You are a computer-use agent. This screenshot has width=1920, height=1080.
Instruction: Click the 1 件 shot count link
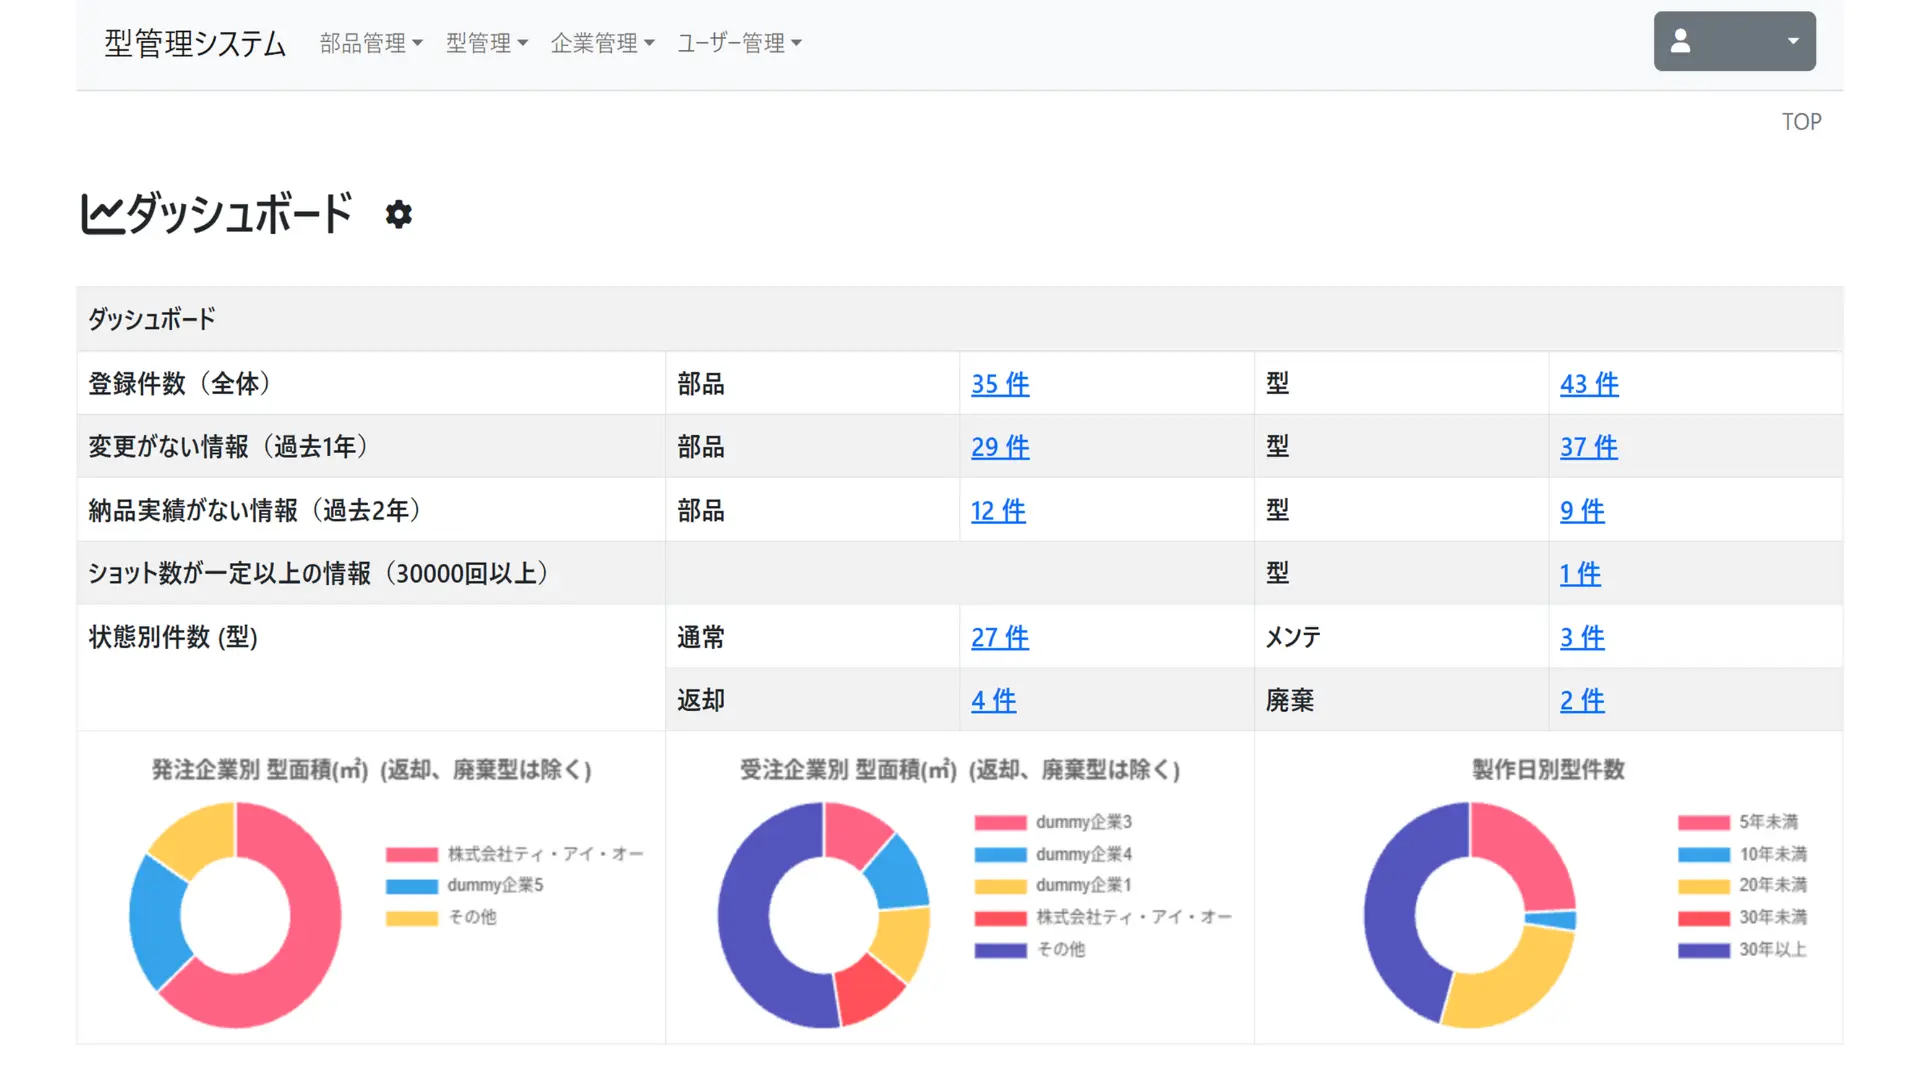[1579, 574]
